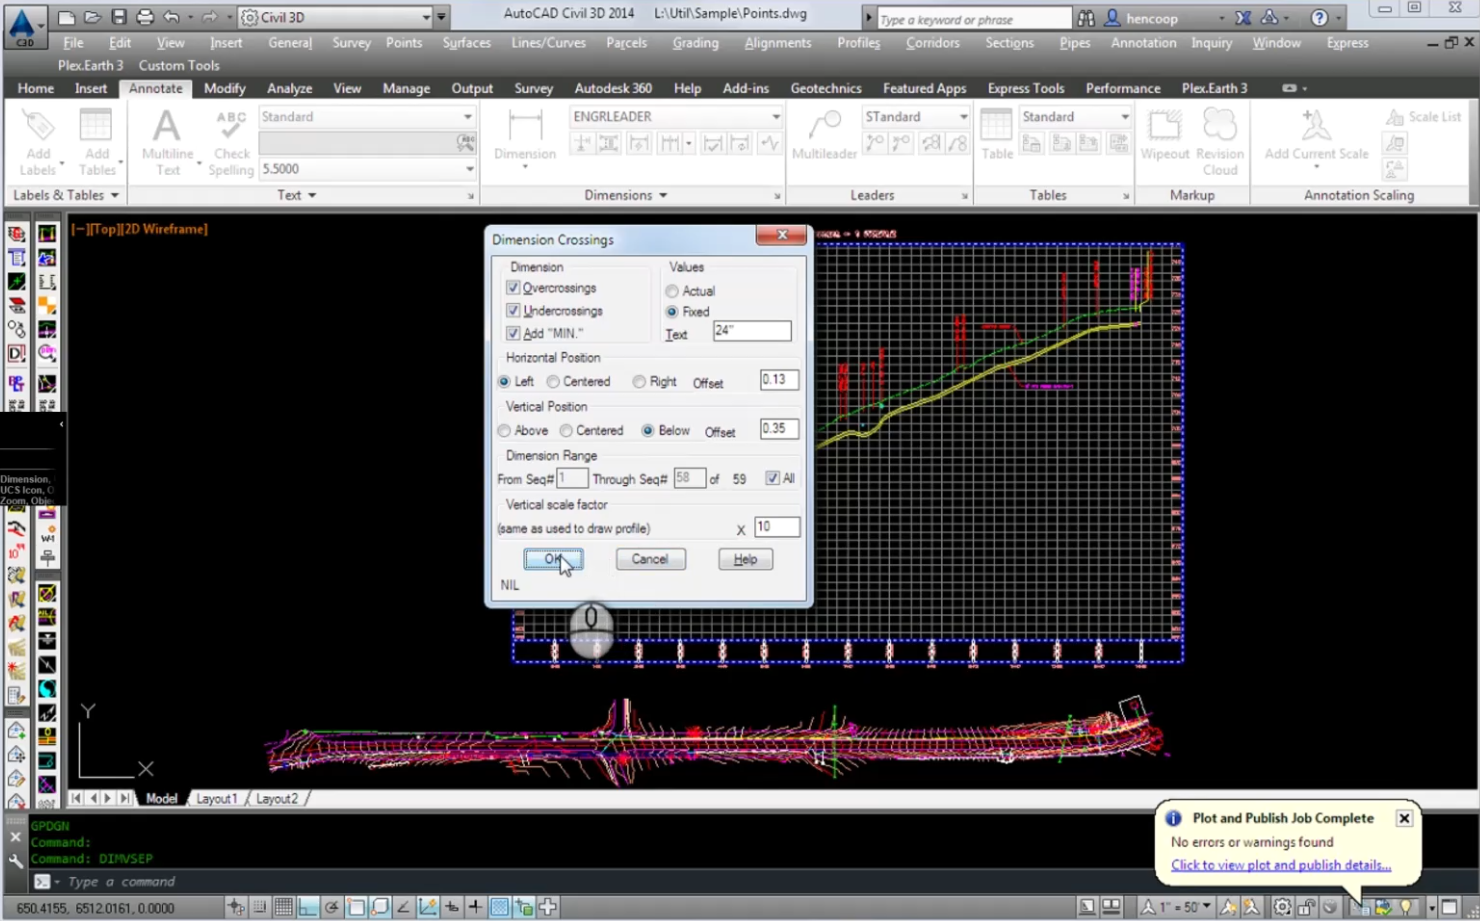Open the Corridors menu
The width and height of the screenshot is (1480, 921).
coord(932,43)
